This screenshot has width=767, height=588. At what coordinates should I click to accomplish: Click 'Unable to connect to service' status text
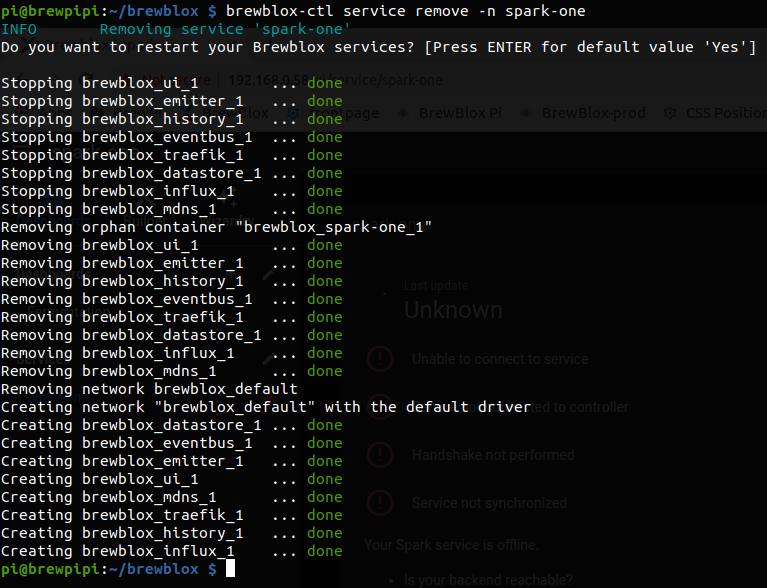click(x=500, y=359)
